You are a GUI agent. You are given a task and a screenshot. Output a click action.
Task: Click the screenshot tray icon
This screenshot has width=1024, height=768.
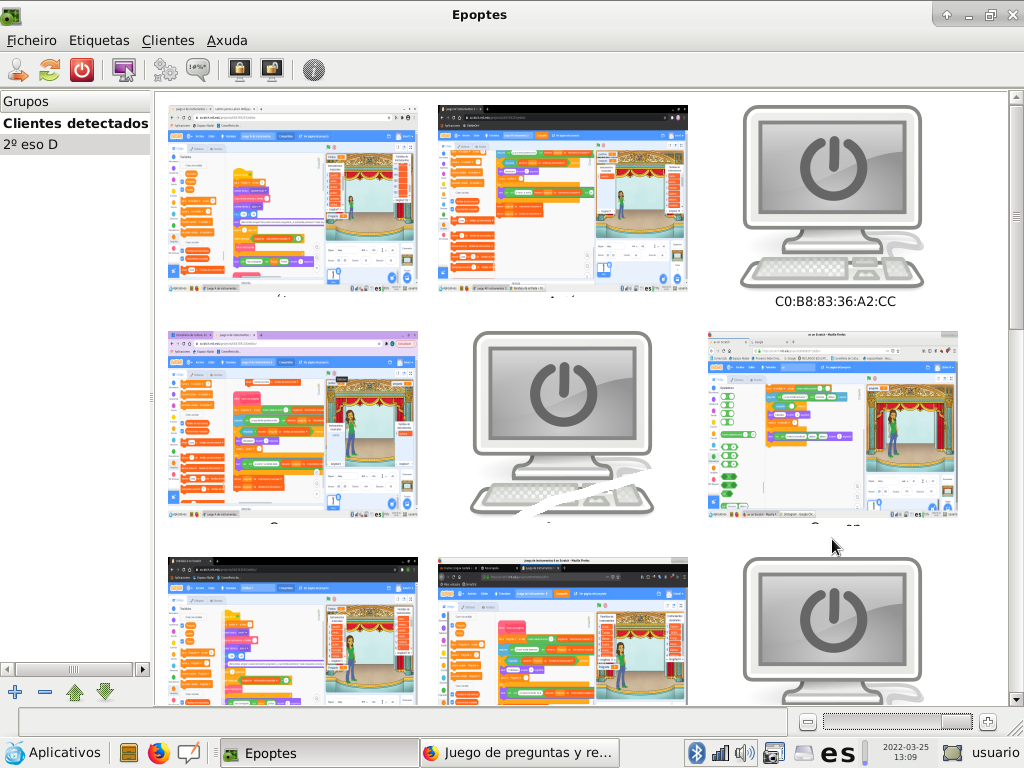[x=775, y=754]
